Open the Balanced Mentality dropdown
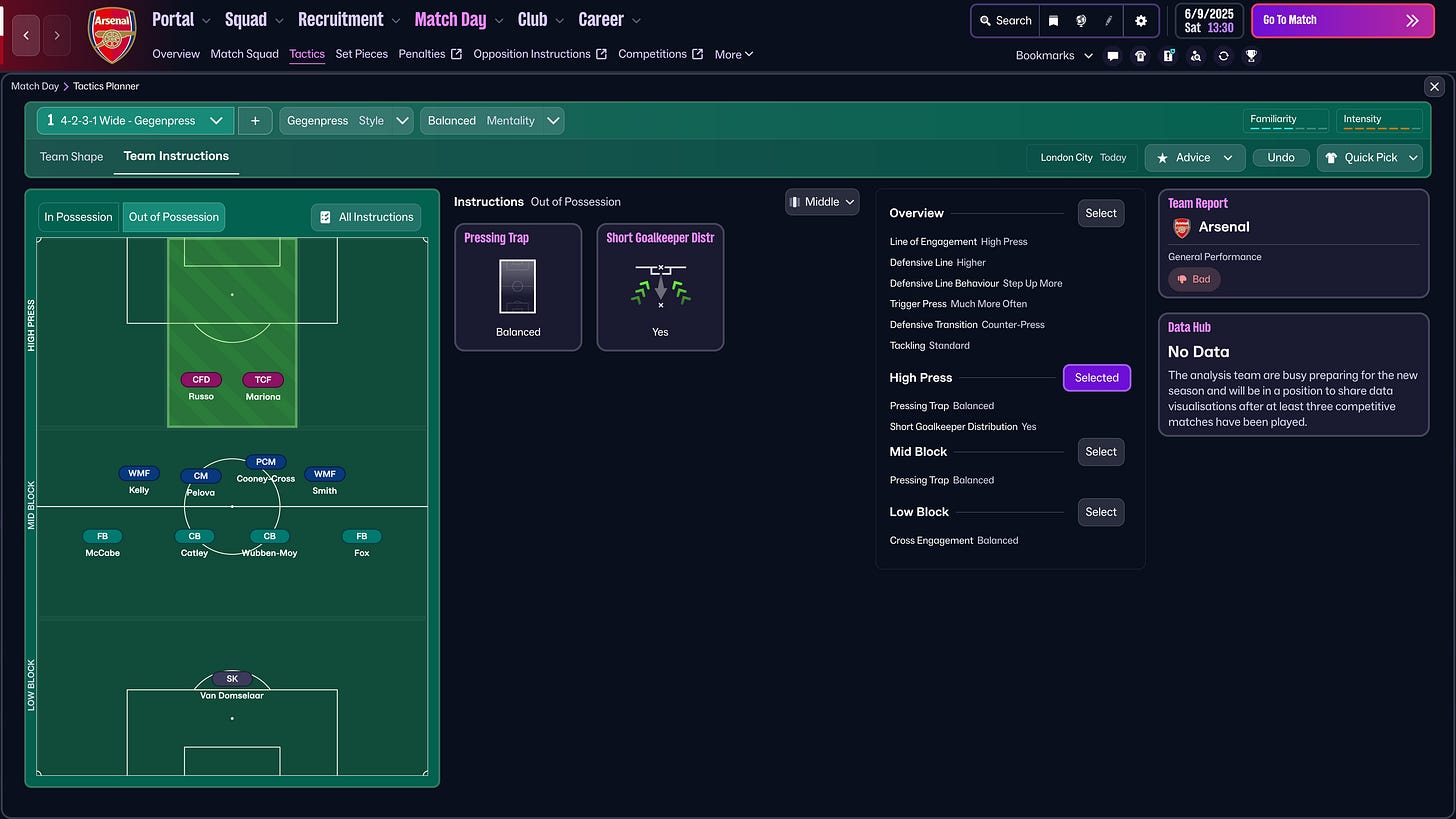The width and height of the screenshot is (1456, 819). pyautogui.click(x=492, y=121)
